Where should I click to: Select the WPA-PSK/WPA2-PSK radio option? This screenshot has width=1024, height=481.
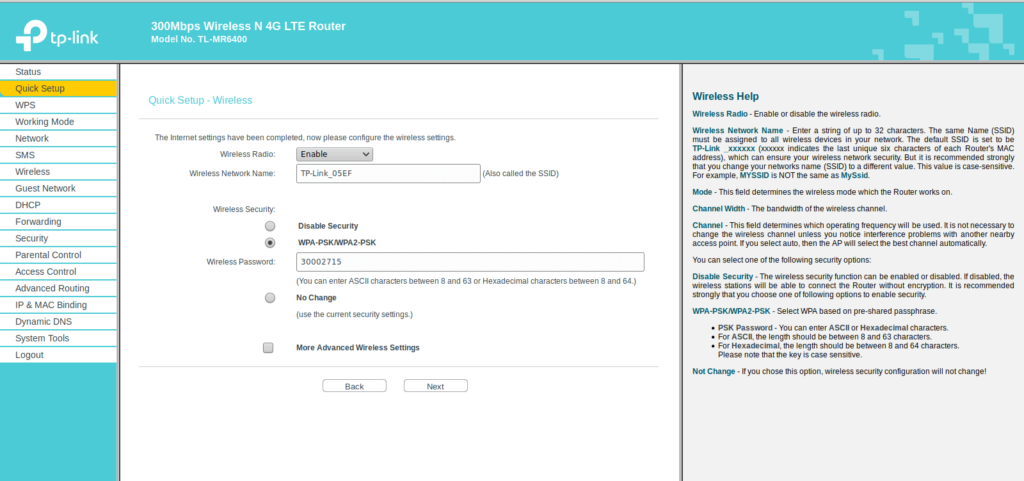click(x=270, y=243)
